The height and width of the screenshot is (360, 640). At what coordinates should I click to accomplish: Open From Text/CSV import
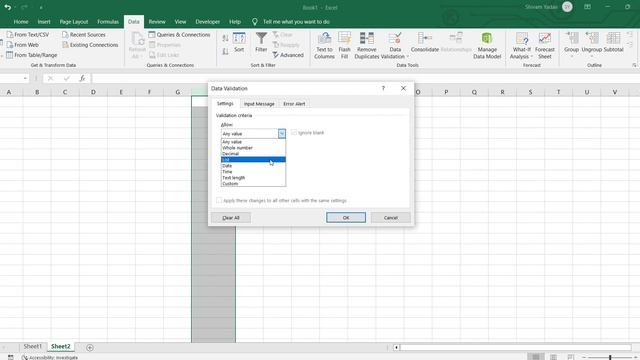[27, 35]
